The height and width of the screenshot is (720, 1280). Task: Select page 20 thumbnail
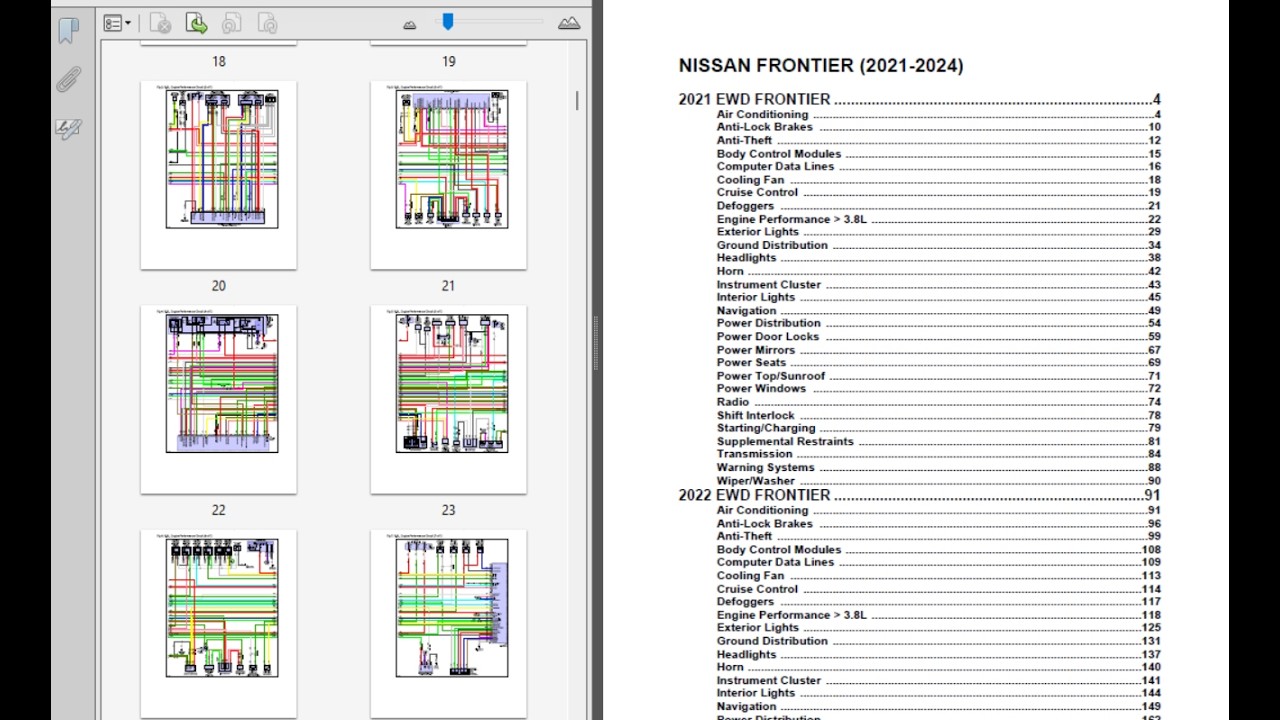click(218, 174)
